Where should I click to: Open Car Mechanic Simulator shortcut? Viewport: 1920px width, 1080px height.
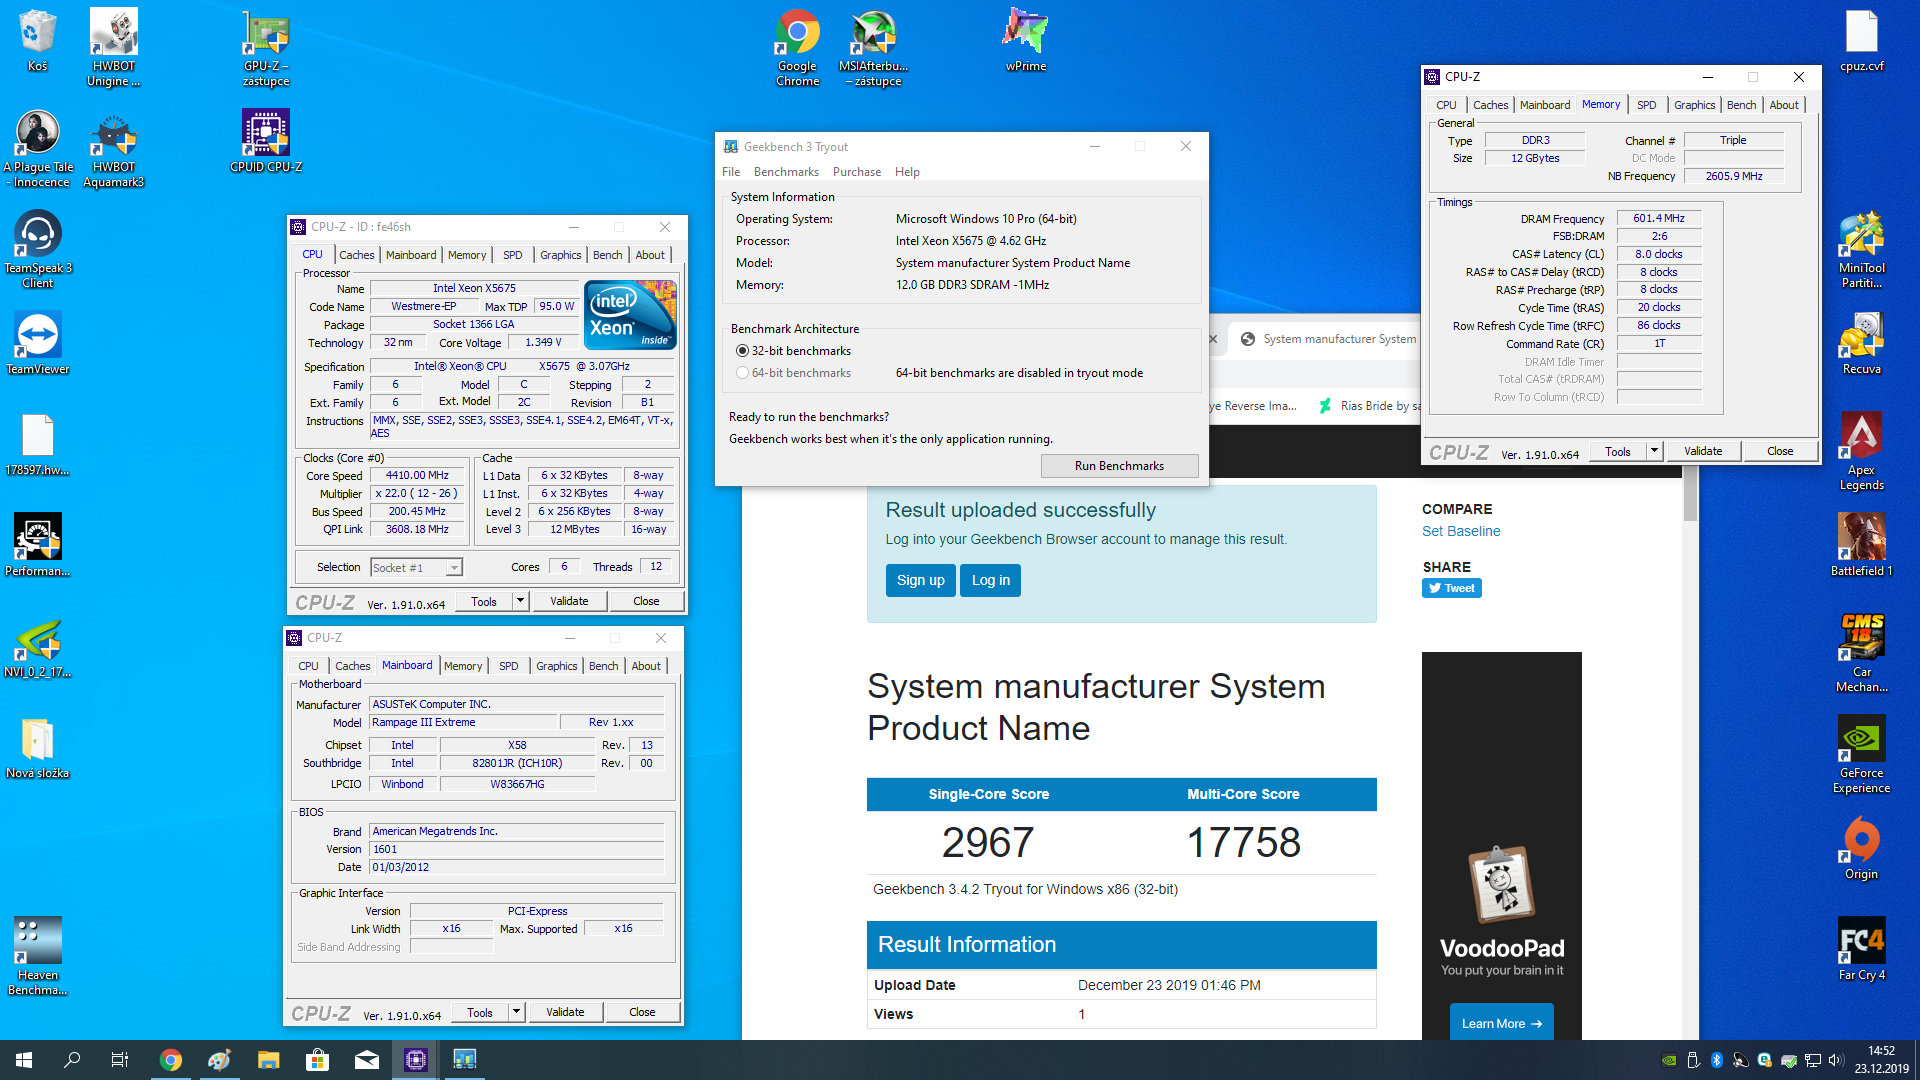[1861, 653]
